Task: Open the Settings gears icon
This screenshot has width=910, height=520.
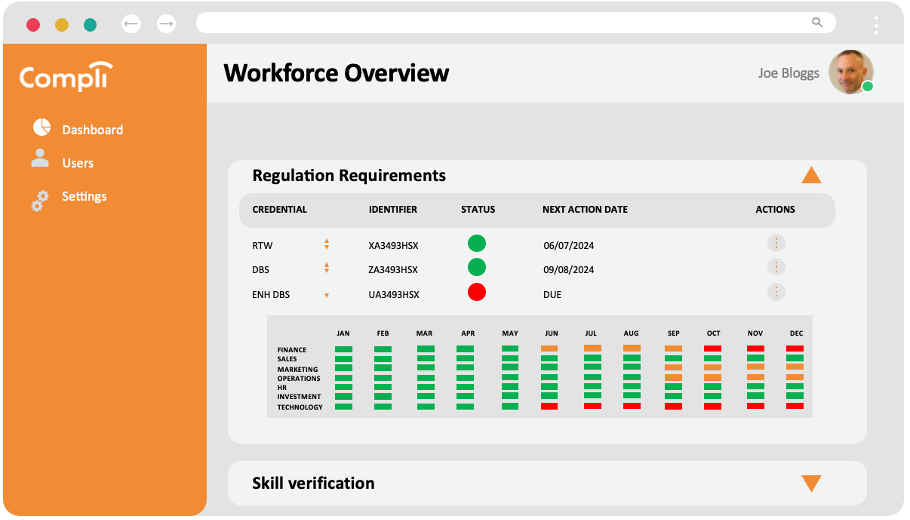Action: coord(40,201)
